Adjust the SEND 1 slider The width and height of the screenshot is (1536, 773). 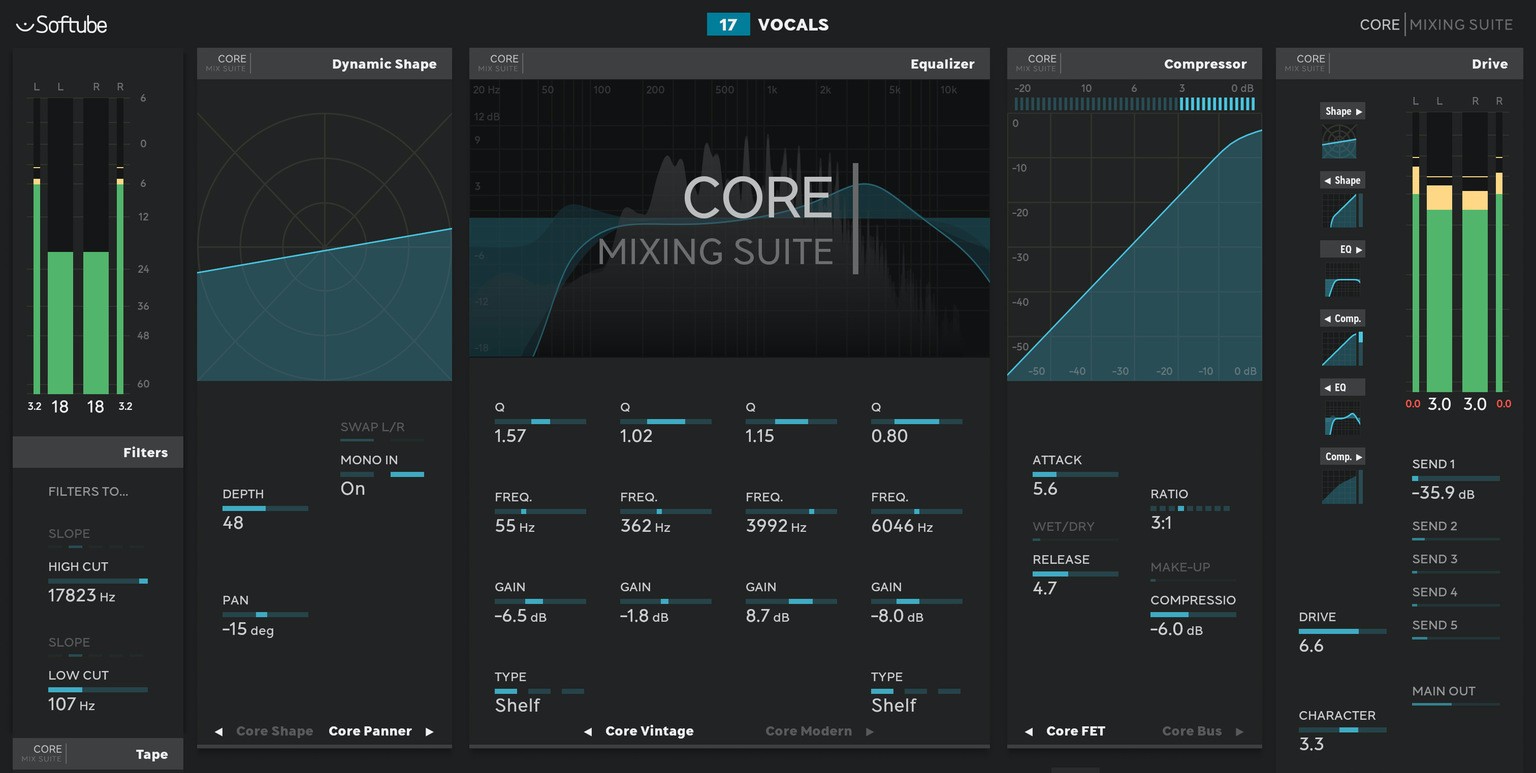click(1456, 479)
